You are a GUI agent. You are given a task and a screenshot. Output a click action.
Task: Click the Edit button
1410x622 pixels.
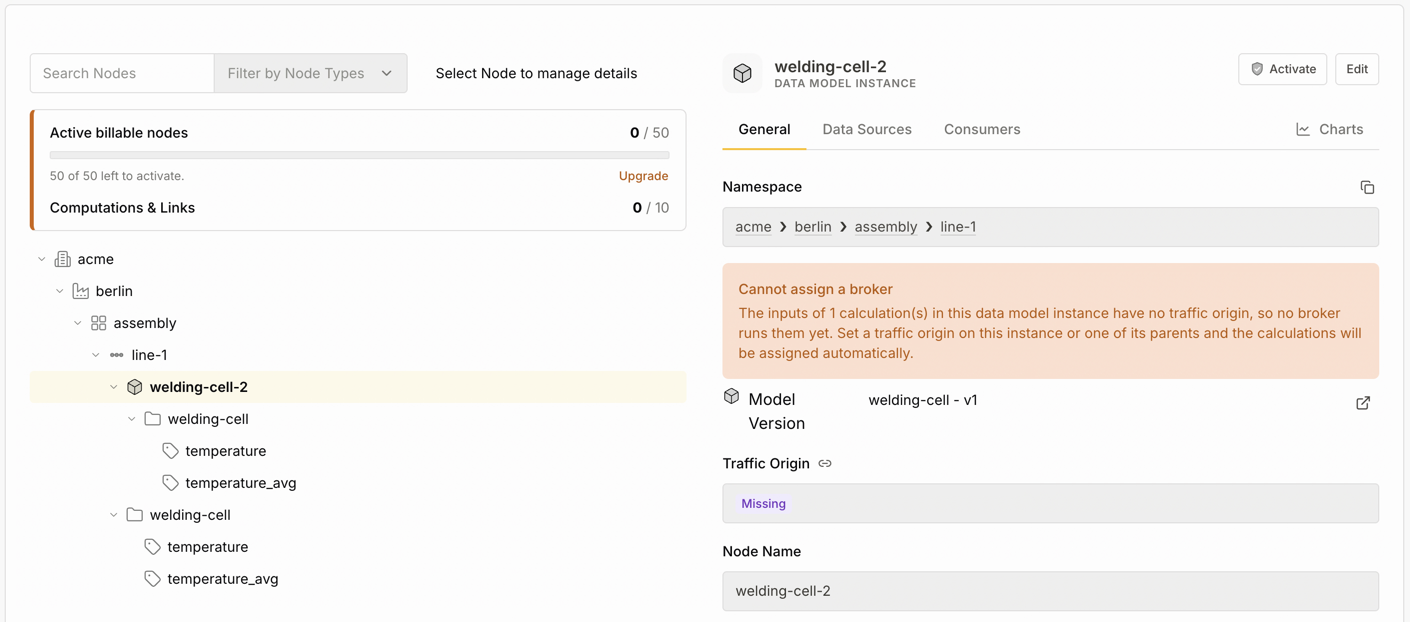tap(1357, 69)
